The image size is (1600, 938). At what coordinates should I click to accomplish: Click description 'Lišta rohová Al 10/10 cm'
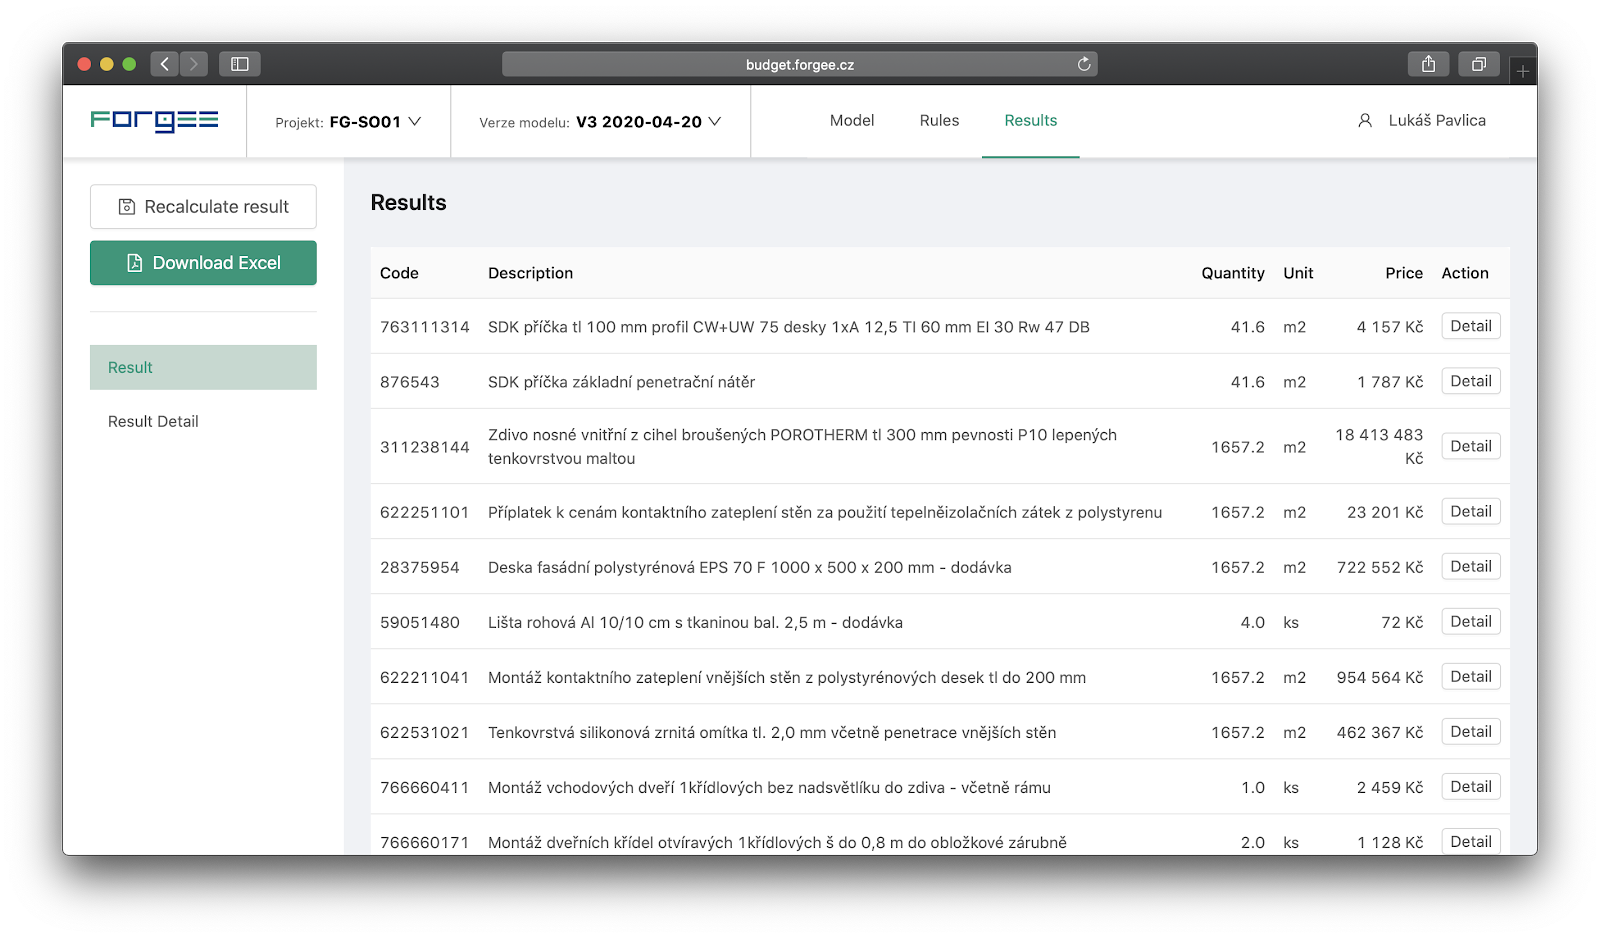(695, 622)
